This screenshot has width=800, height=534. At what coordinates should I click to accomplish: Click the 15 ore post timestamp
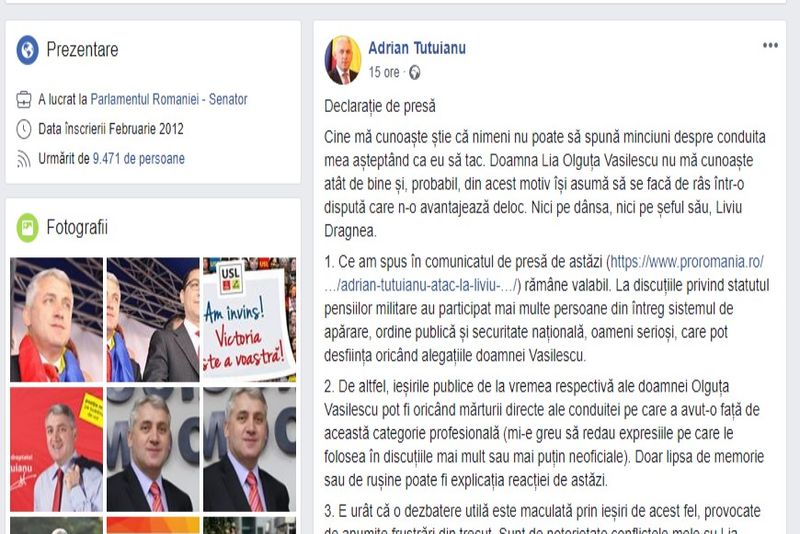tap(384, 72)
